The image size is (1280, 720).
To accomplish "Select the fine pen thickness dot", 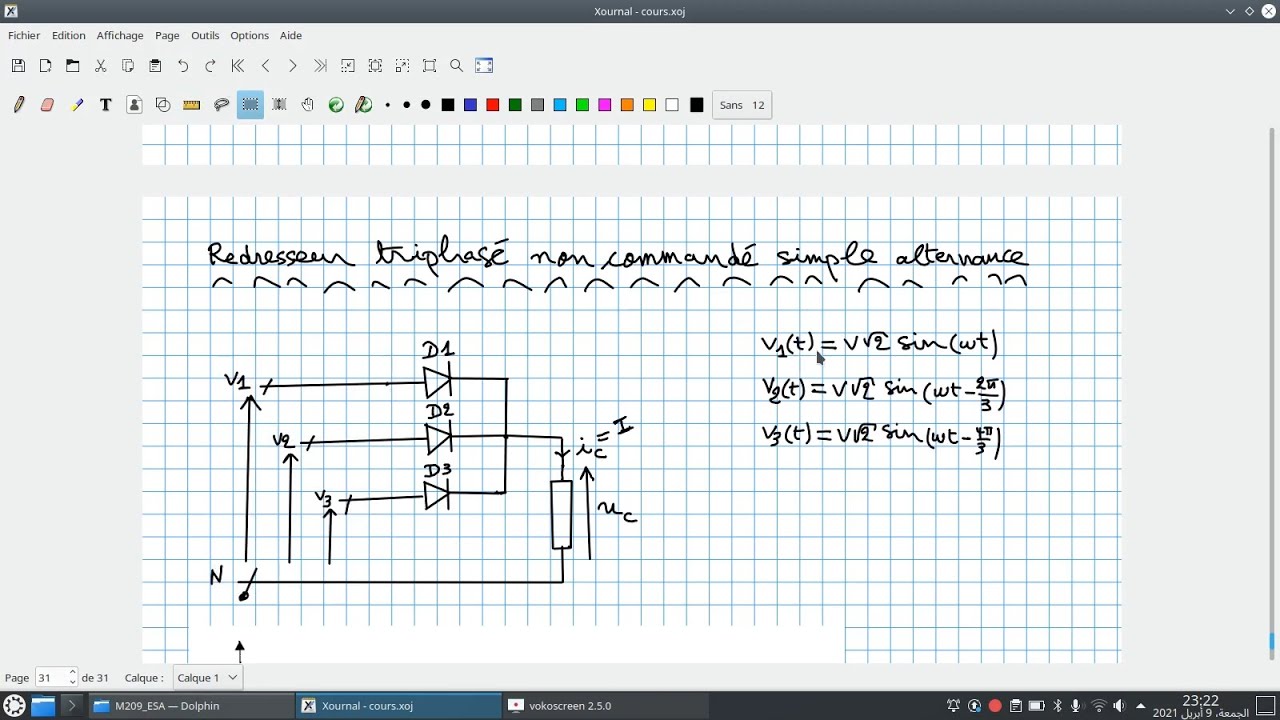I will pos(388,105).
